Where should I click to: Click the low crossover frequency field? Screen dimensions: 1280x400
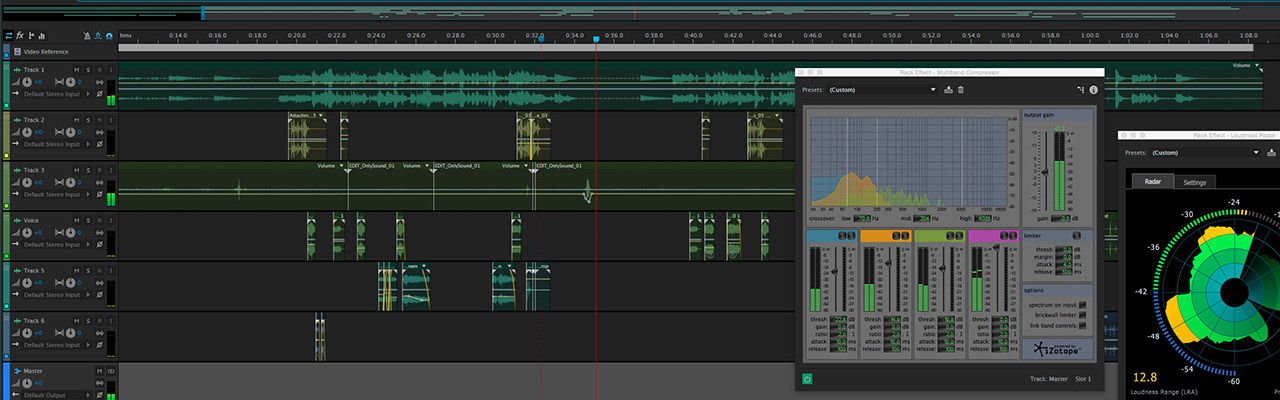pyautogui.click(x=864, y=217)
